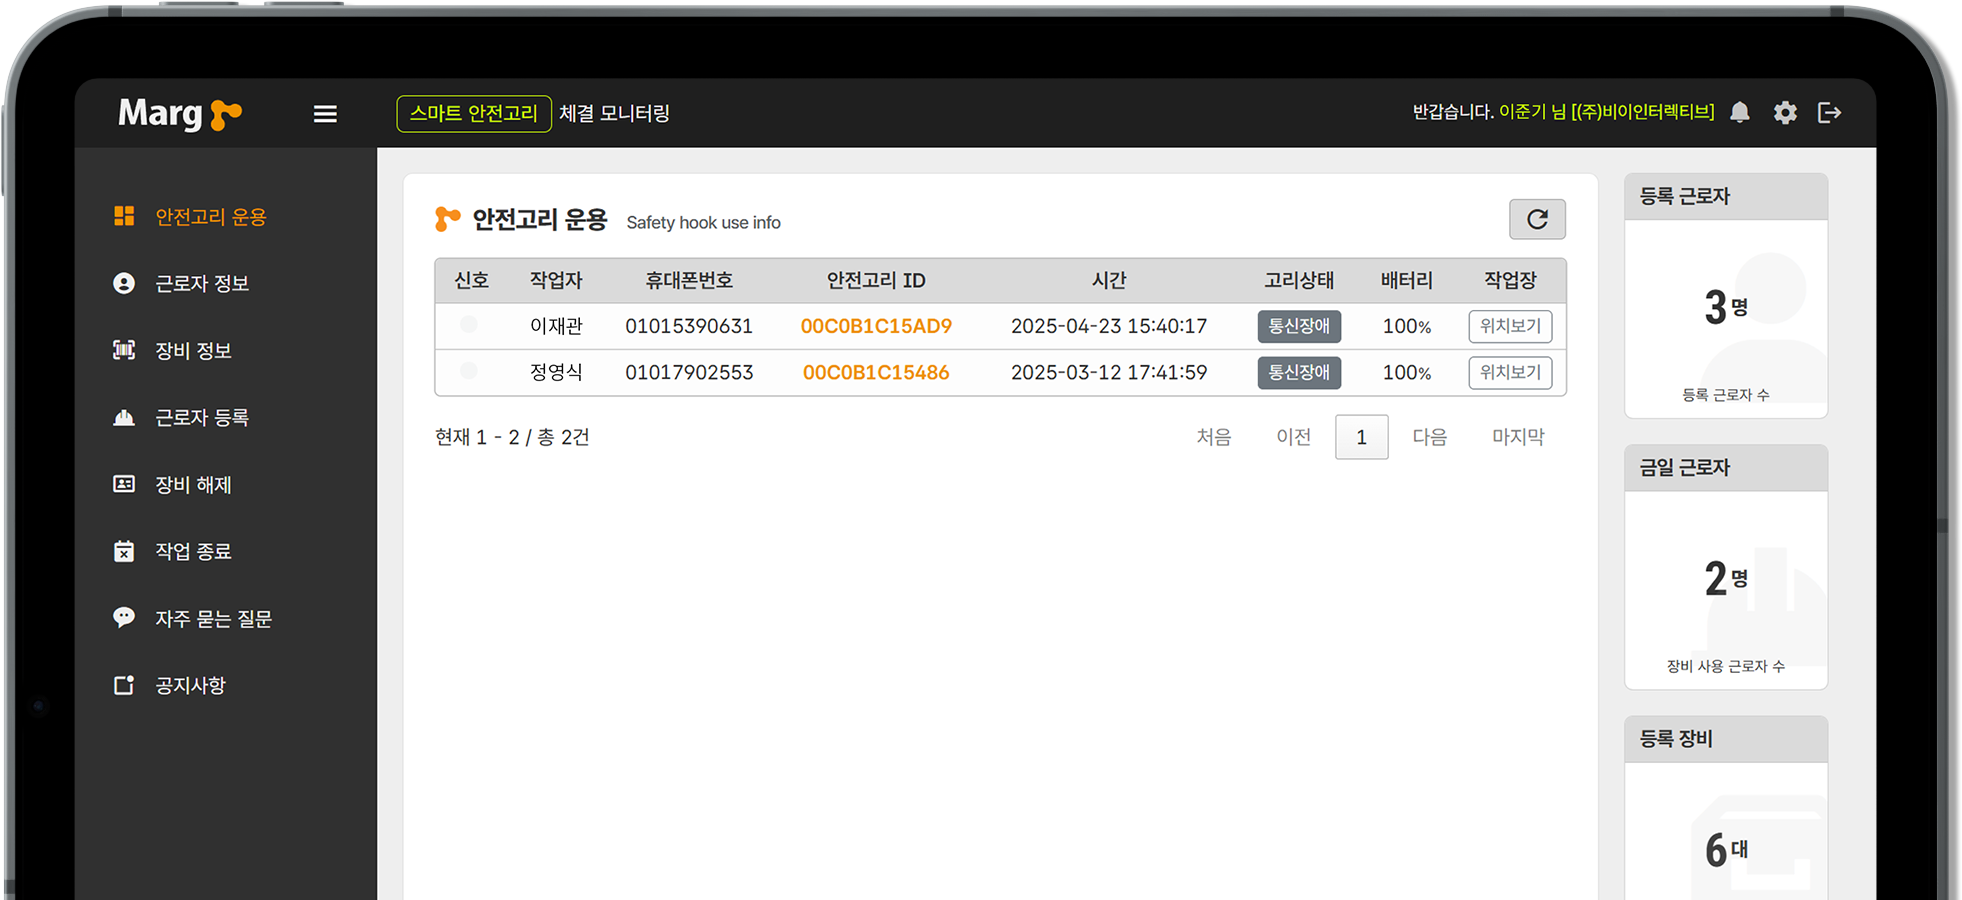Click the 배터리 column header
The height and width of the screenshot is (900, 1962).
tap(1406, 281)
